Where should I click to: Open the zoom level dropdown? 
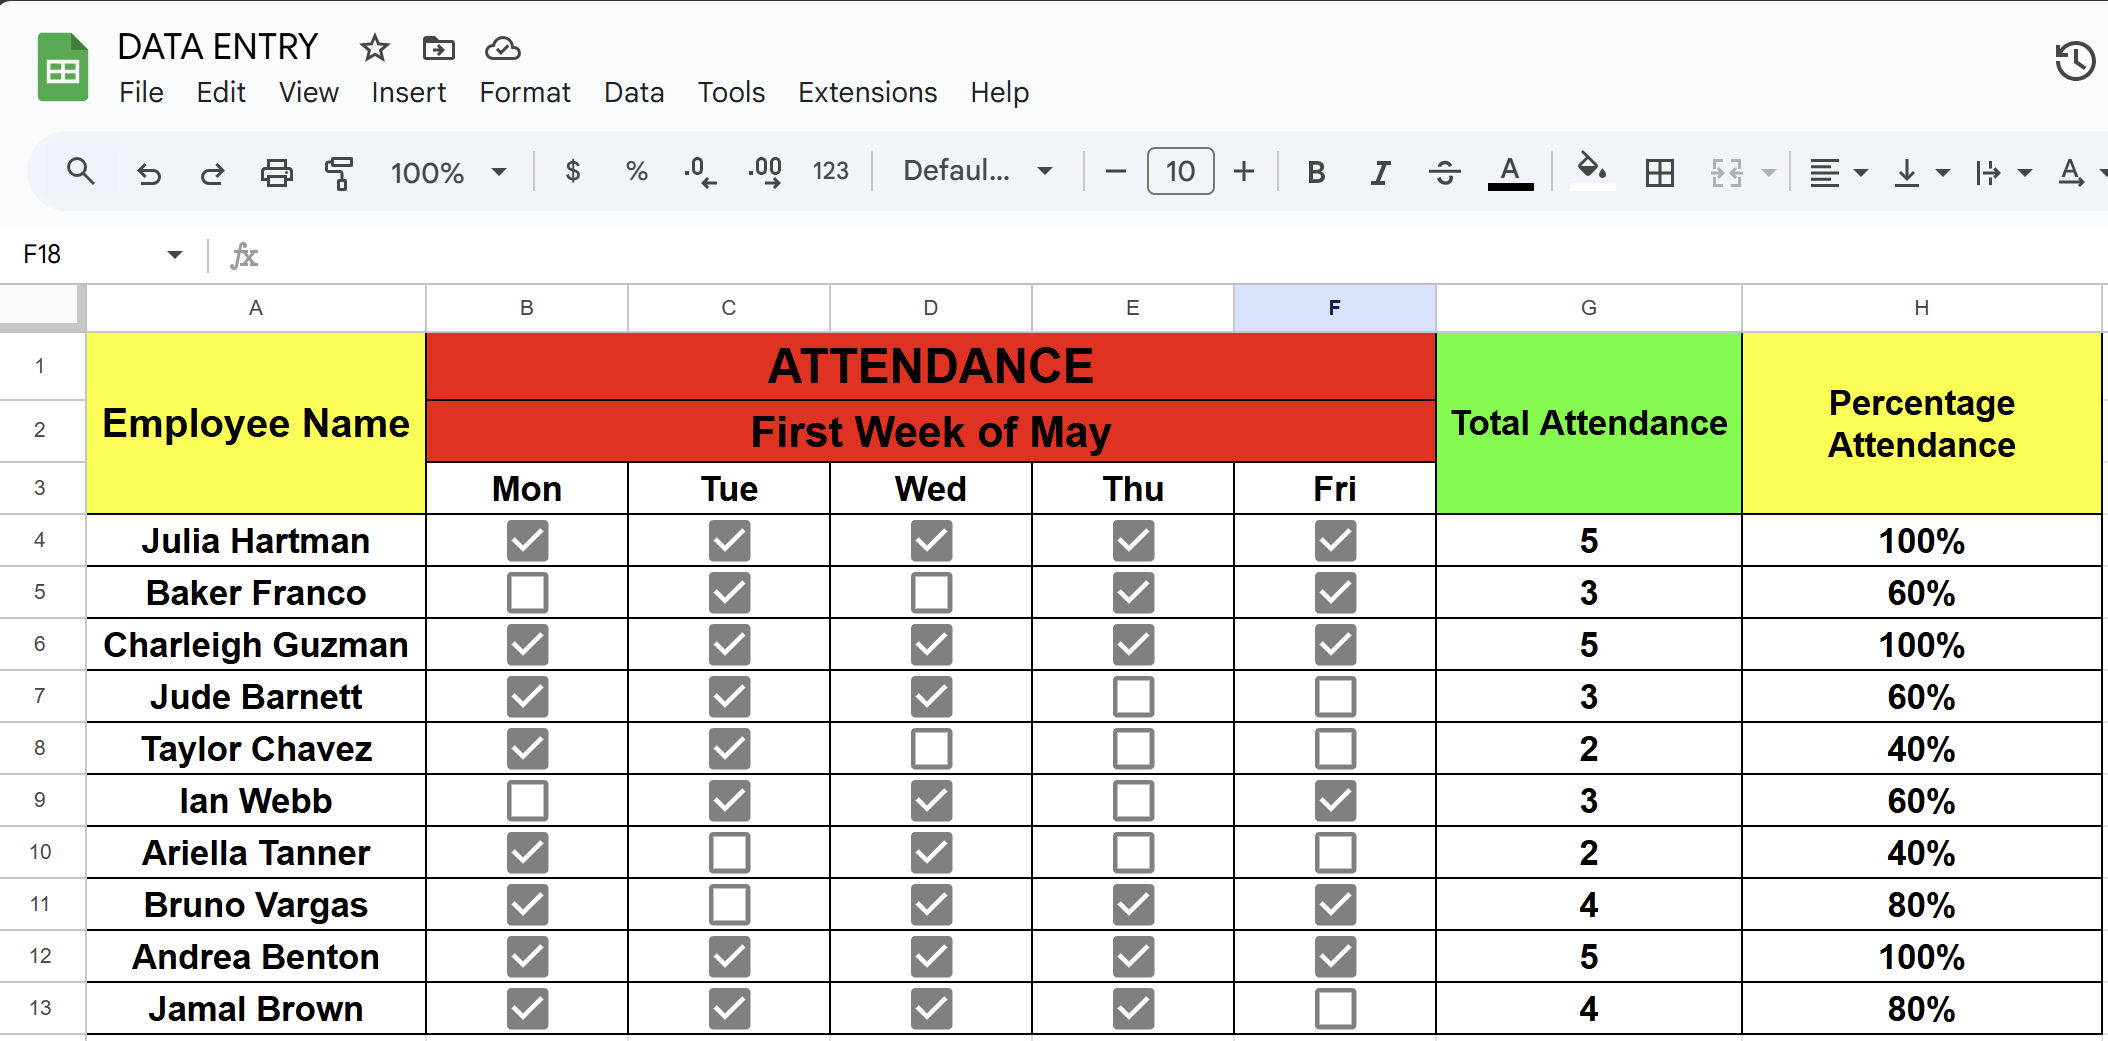tap(448, 172)
